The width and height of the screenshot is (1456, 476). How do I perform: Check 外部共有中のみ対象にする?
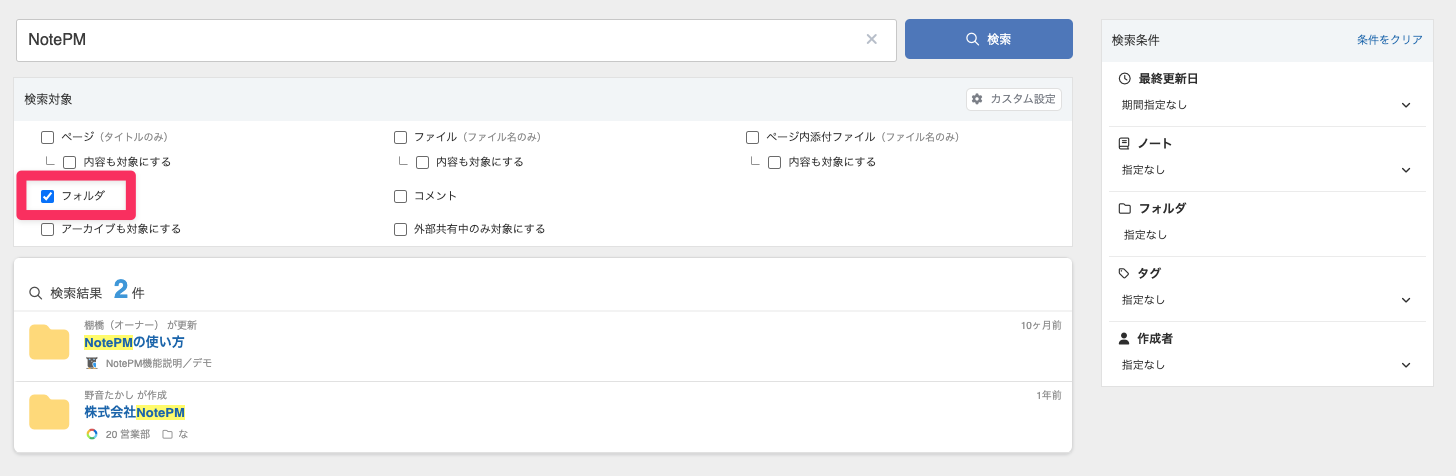tap(400, 229)
